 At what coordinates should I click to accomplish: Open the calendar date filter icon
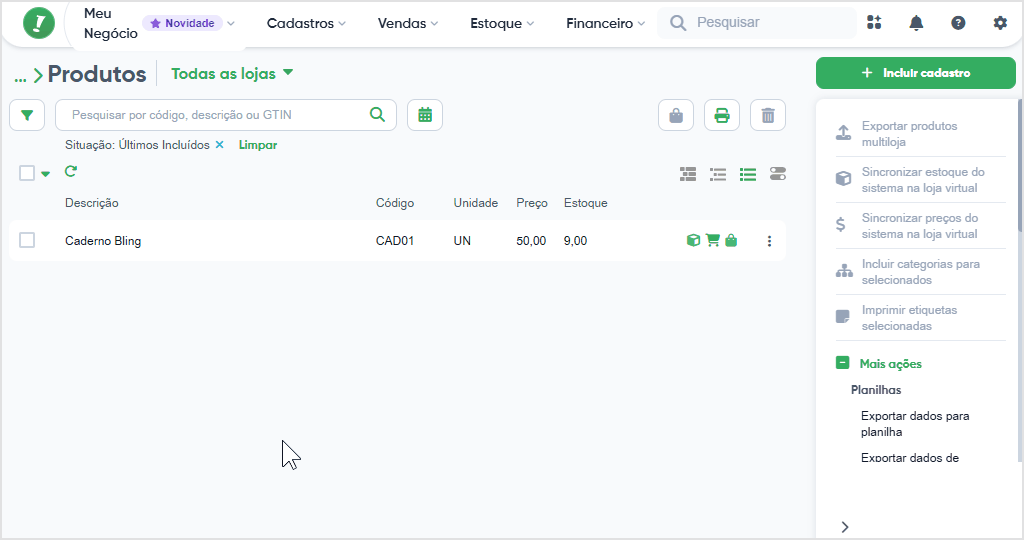[x=425, y=115]
